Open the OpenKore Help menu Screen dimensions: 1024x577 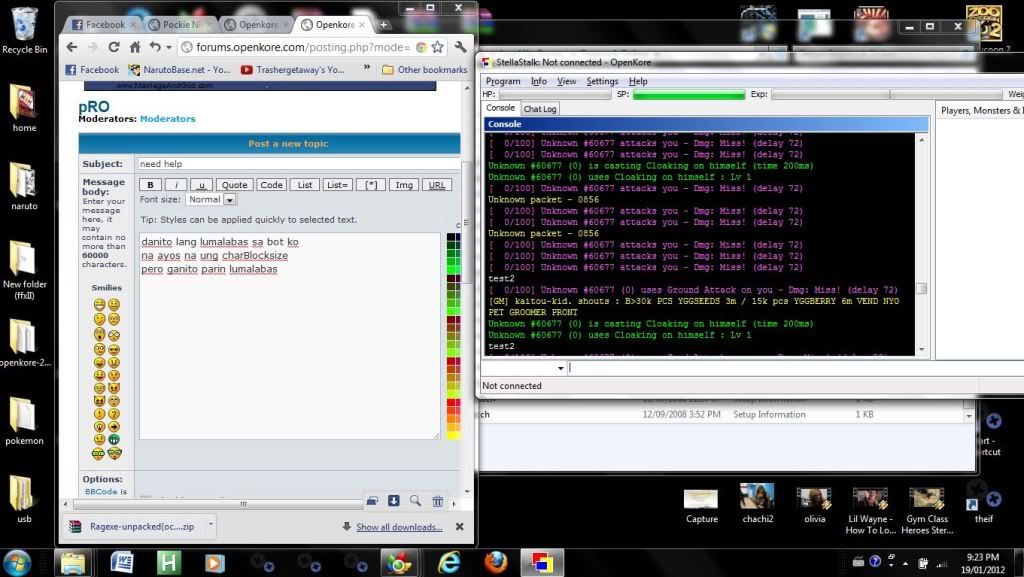[x=638, y=81]
